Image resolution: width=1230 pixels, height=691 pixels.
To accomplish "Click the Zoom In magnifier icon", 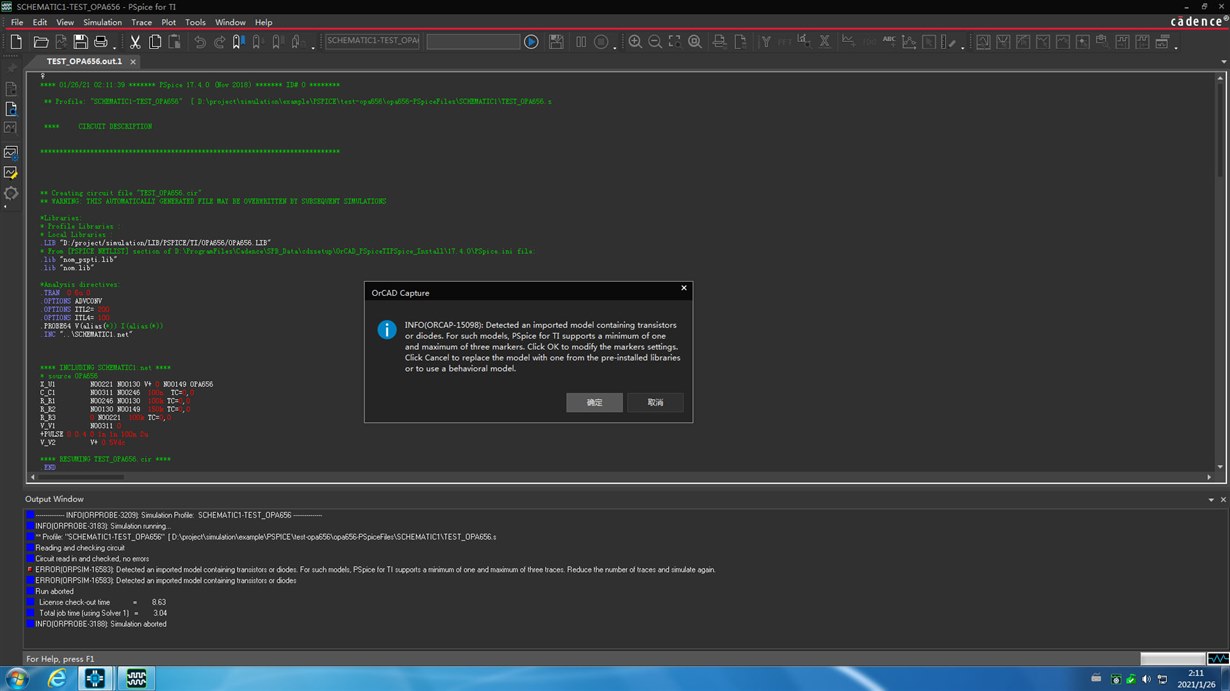I will (x=635, y=42).
